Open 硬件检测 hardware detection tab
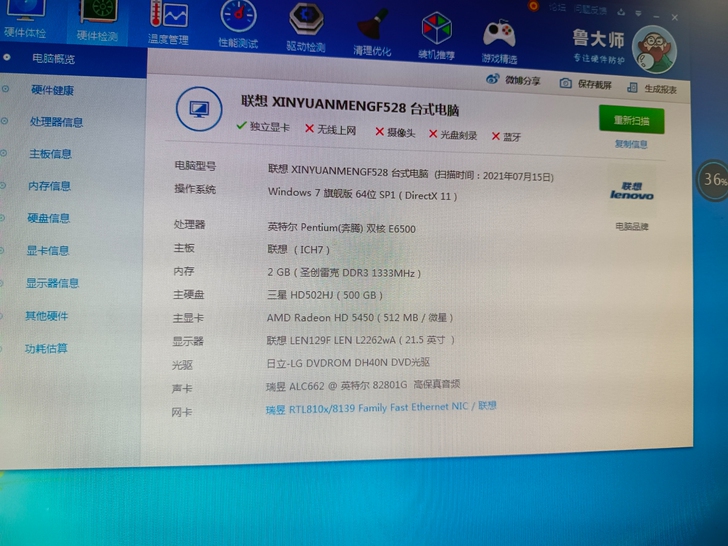This screenshot has width=728, height=546. [x=97, y=21]
